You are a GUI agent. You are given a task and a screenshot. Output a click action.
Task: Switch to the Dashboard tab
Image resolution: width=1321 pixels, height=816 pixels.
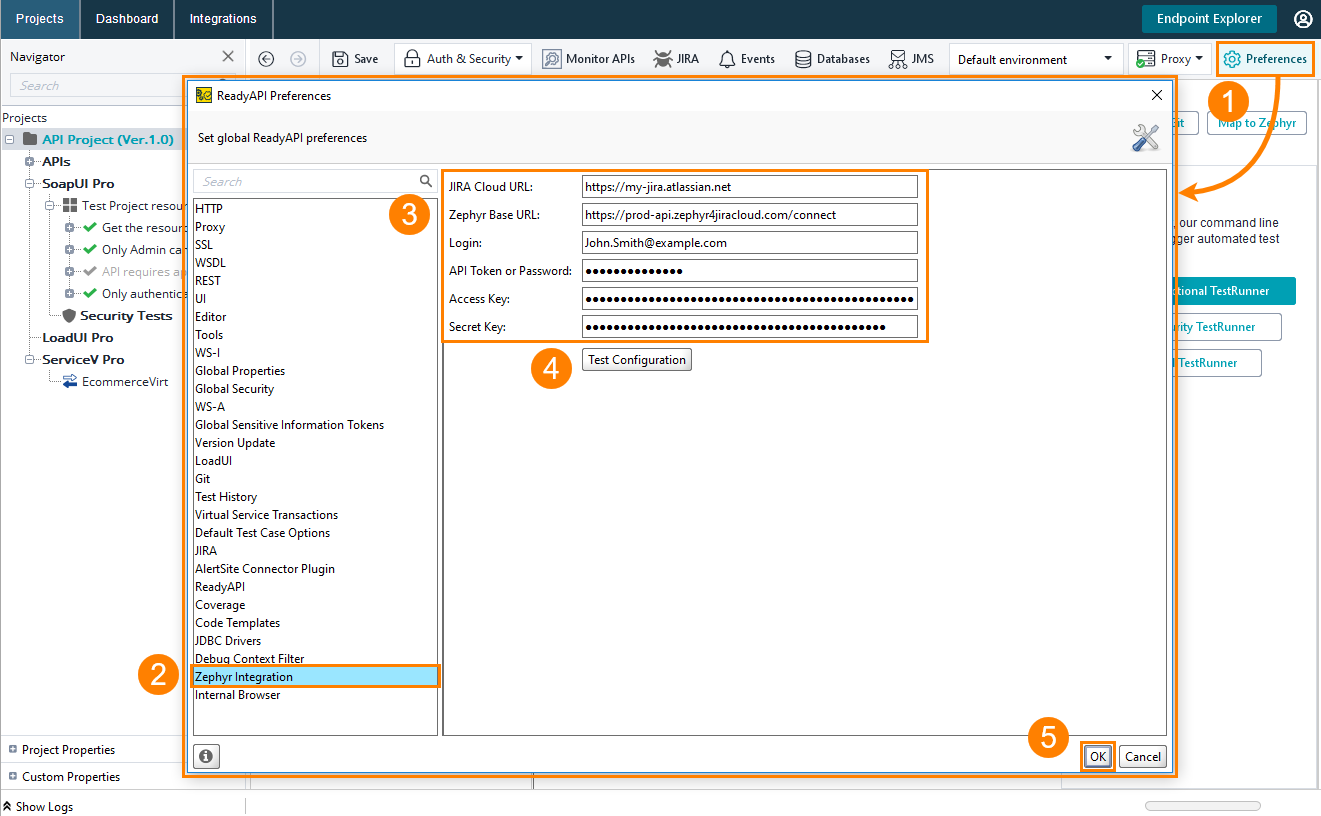point(127,19)
